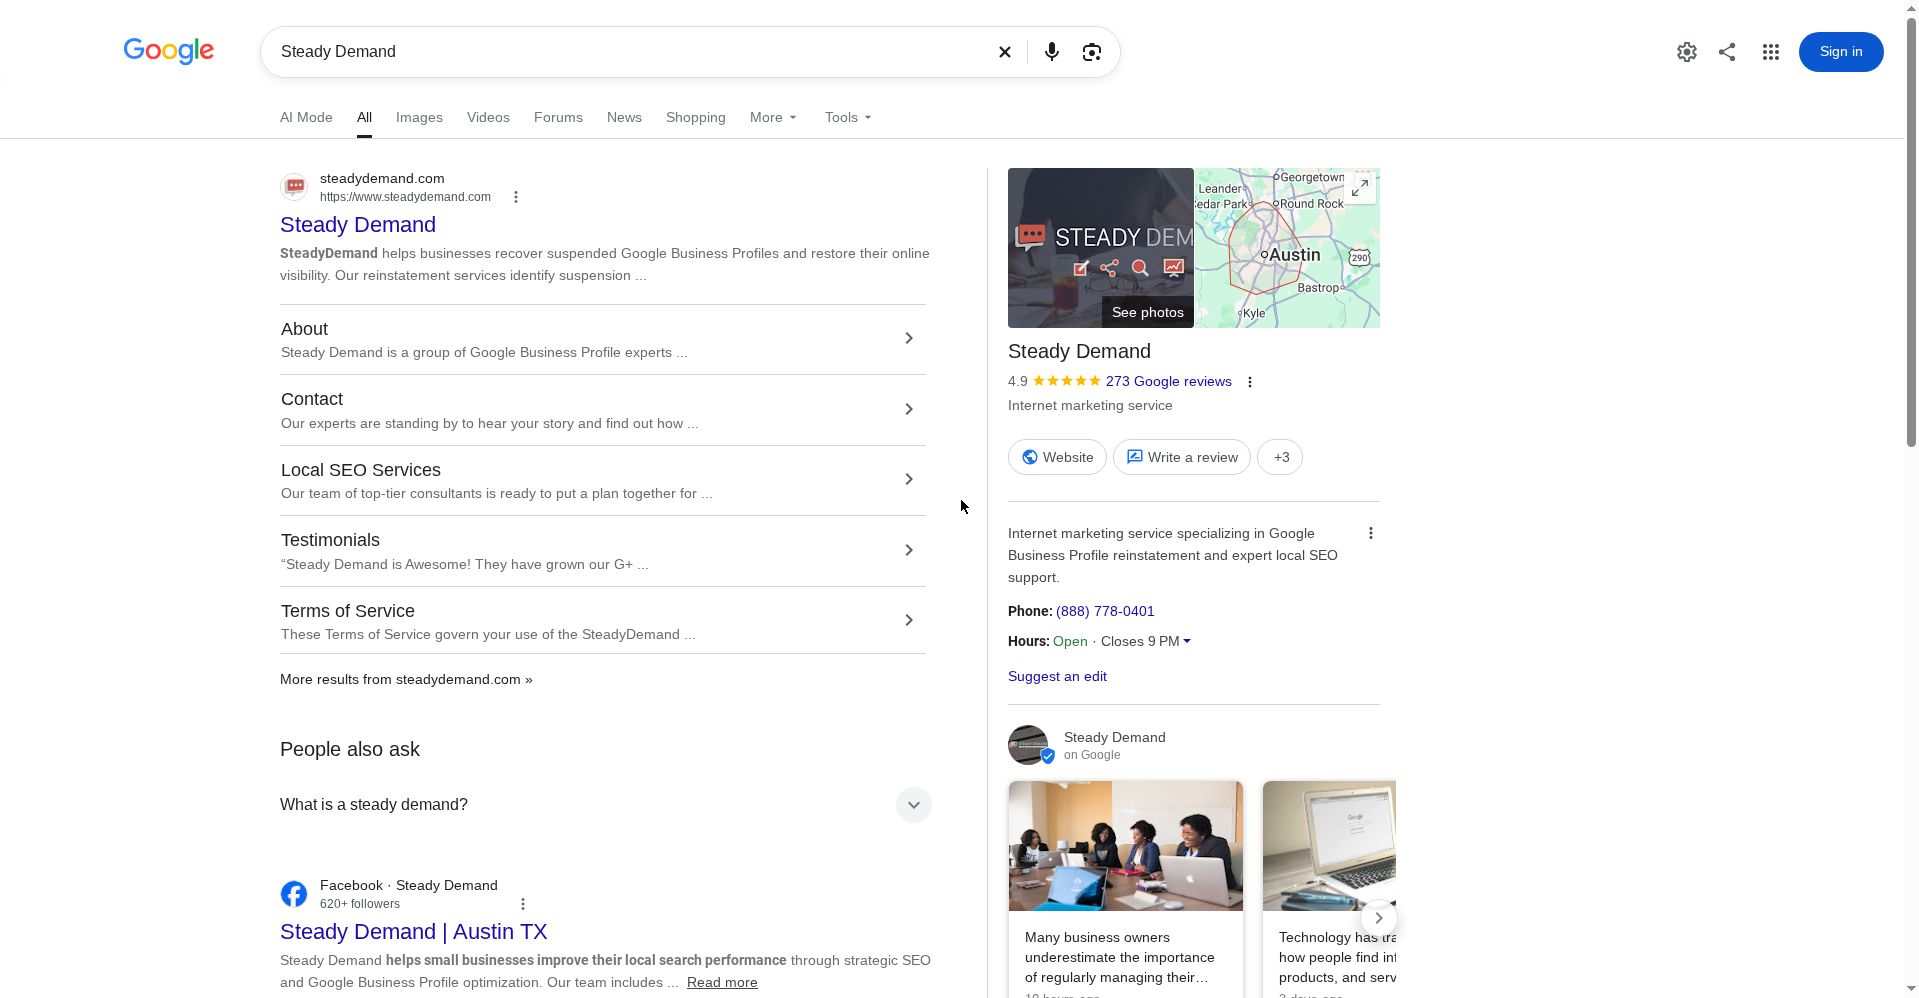Viewport: 1919px width, 998px height.
Task: Expand business hours 'Closes 9 PM'
Action: (1146, 642)
